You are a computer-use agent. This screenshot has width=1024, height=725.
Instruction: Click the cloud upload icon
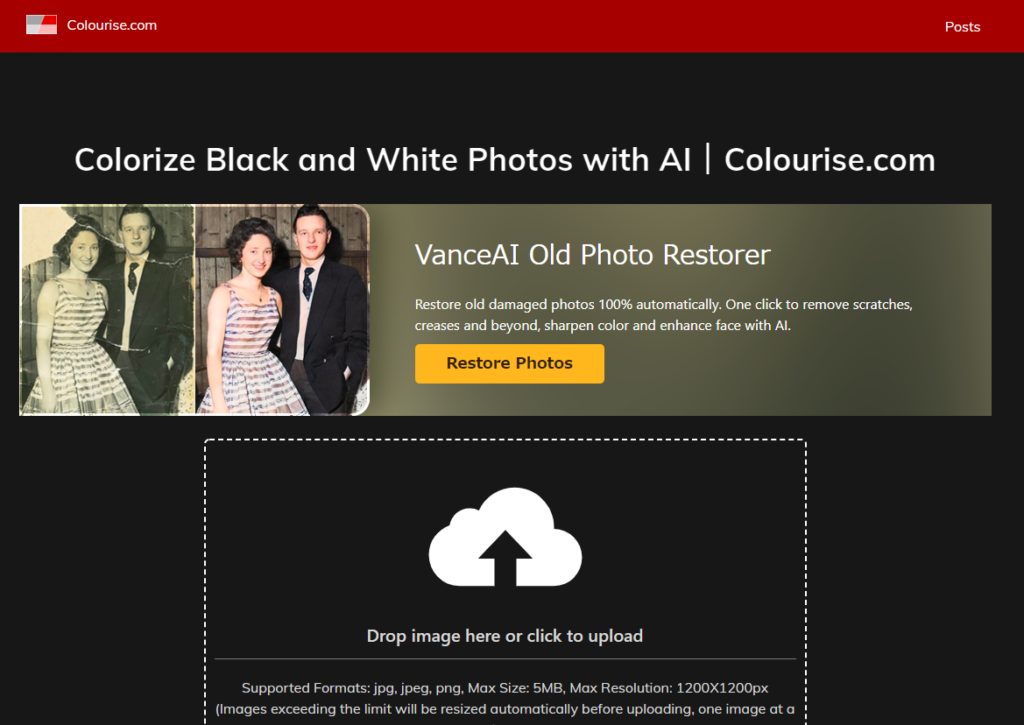tap(505, 537)
